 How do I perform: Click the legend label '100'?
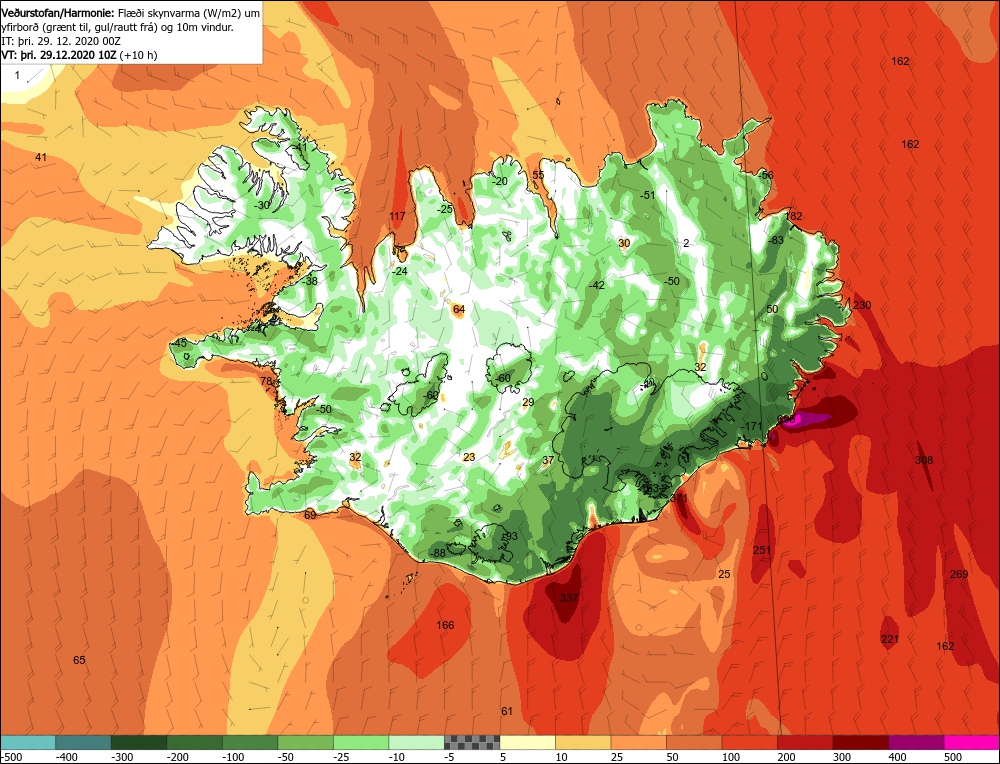[x=731, y=757]
